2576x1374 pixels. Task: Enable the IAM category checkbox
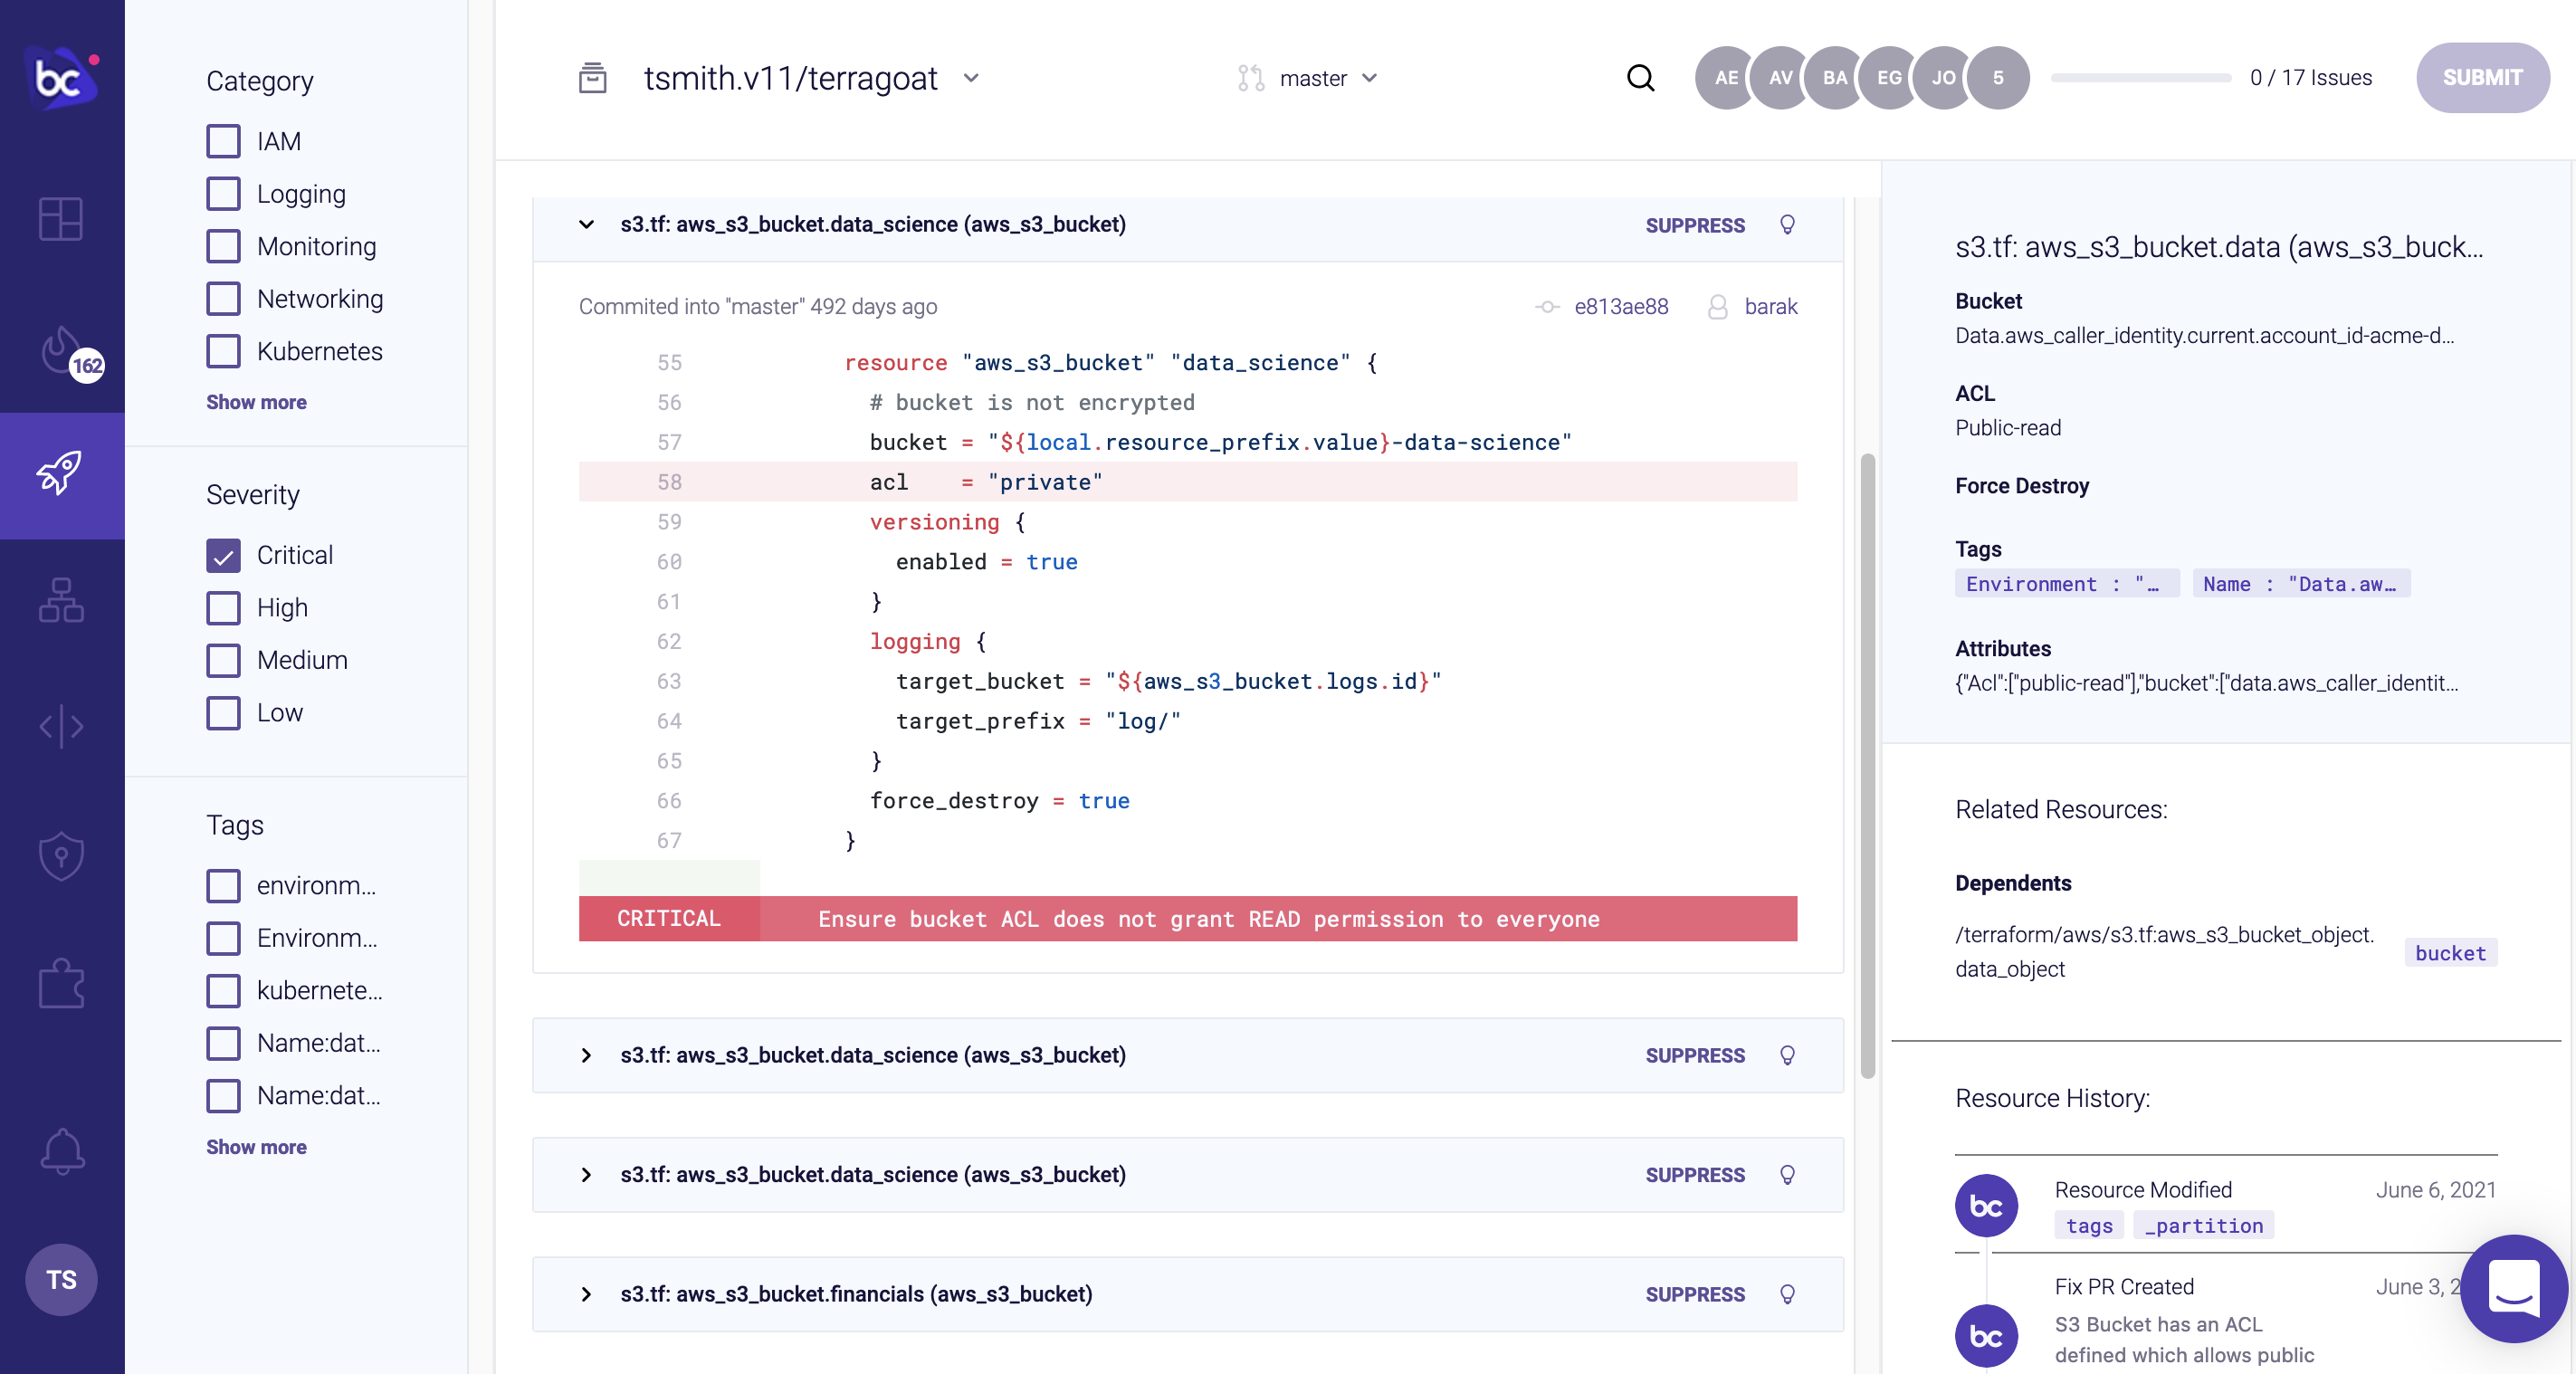pyautogui.click(x=223, y=141)
